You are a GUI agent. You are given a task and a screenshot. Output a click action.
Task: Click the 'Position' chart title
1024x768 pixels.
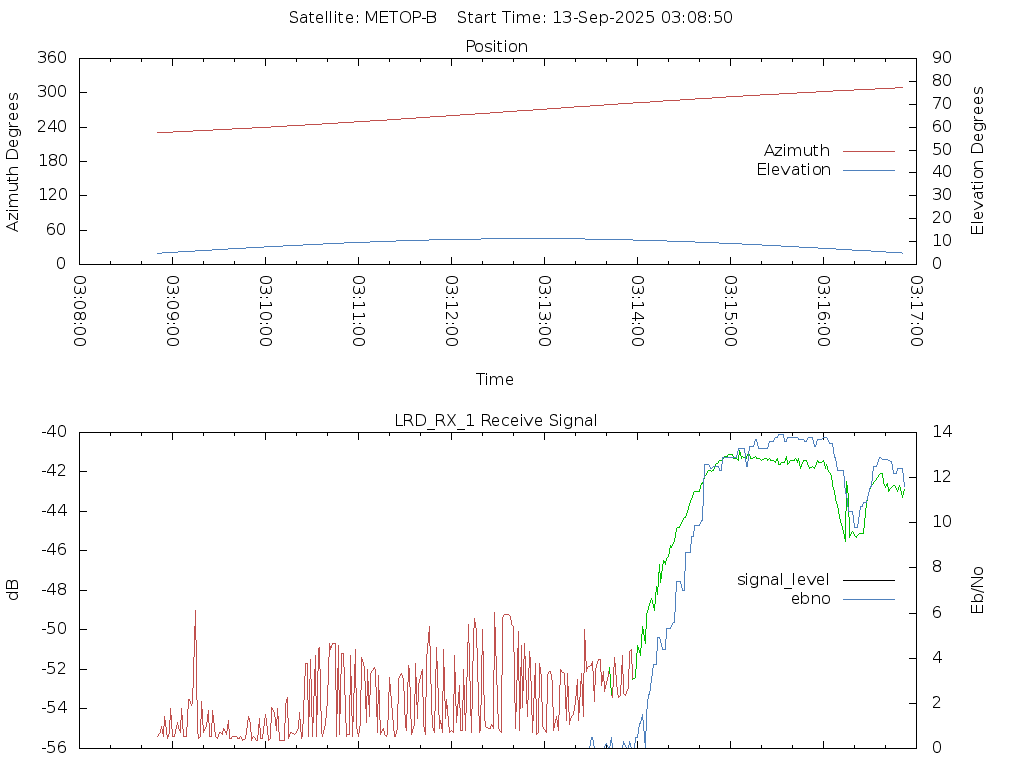tap(496, 46)
